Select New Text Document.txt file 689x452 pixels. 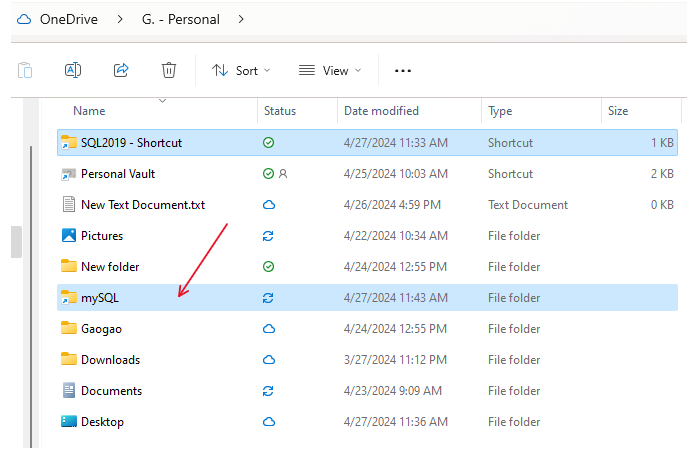coord(142,205)
